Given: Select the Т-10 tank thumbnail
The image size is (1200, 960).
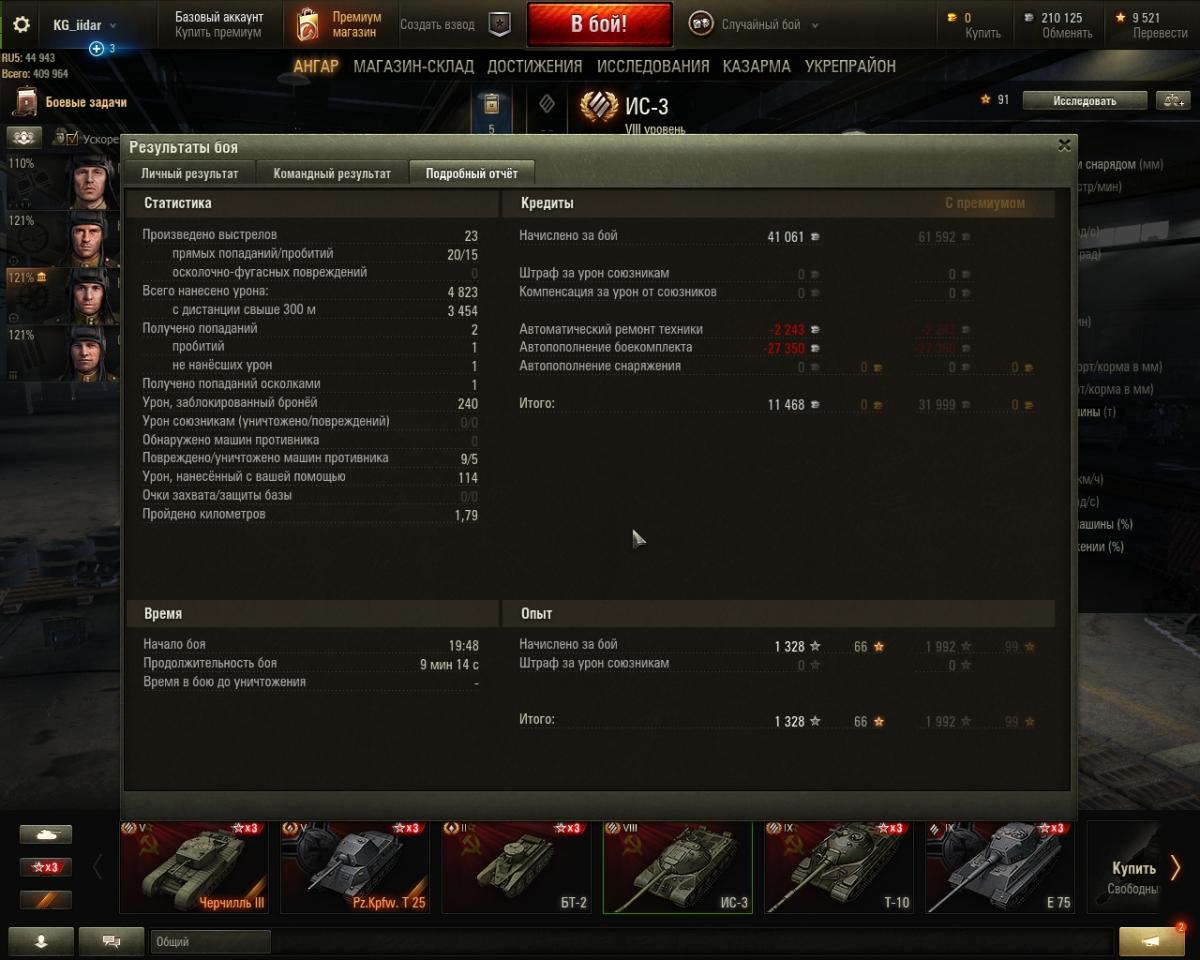Looking at the screenshot, I should click(x=839, y=867).
